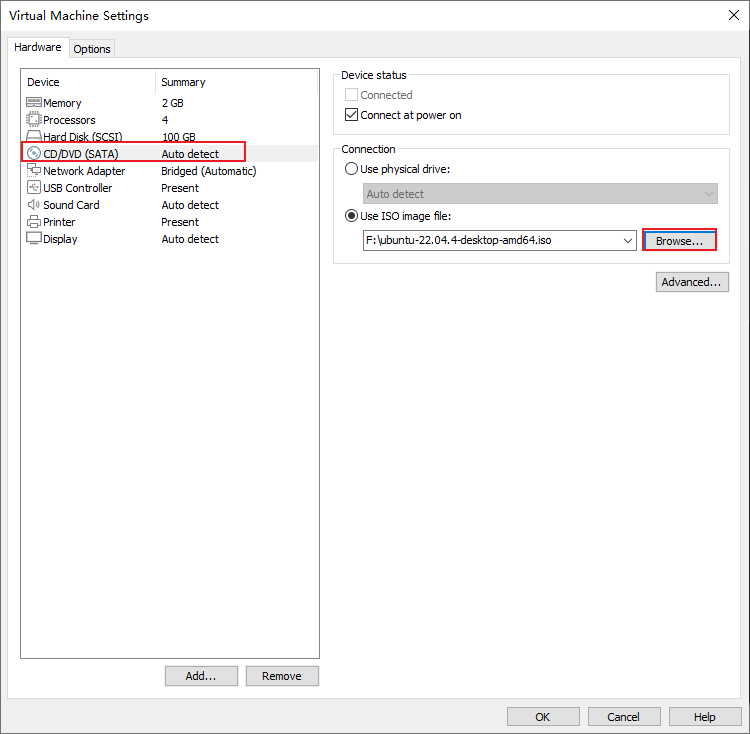Click Present summary for Printer

click(180, 222)
